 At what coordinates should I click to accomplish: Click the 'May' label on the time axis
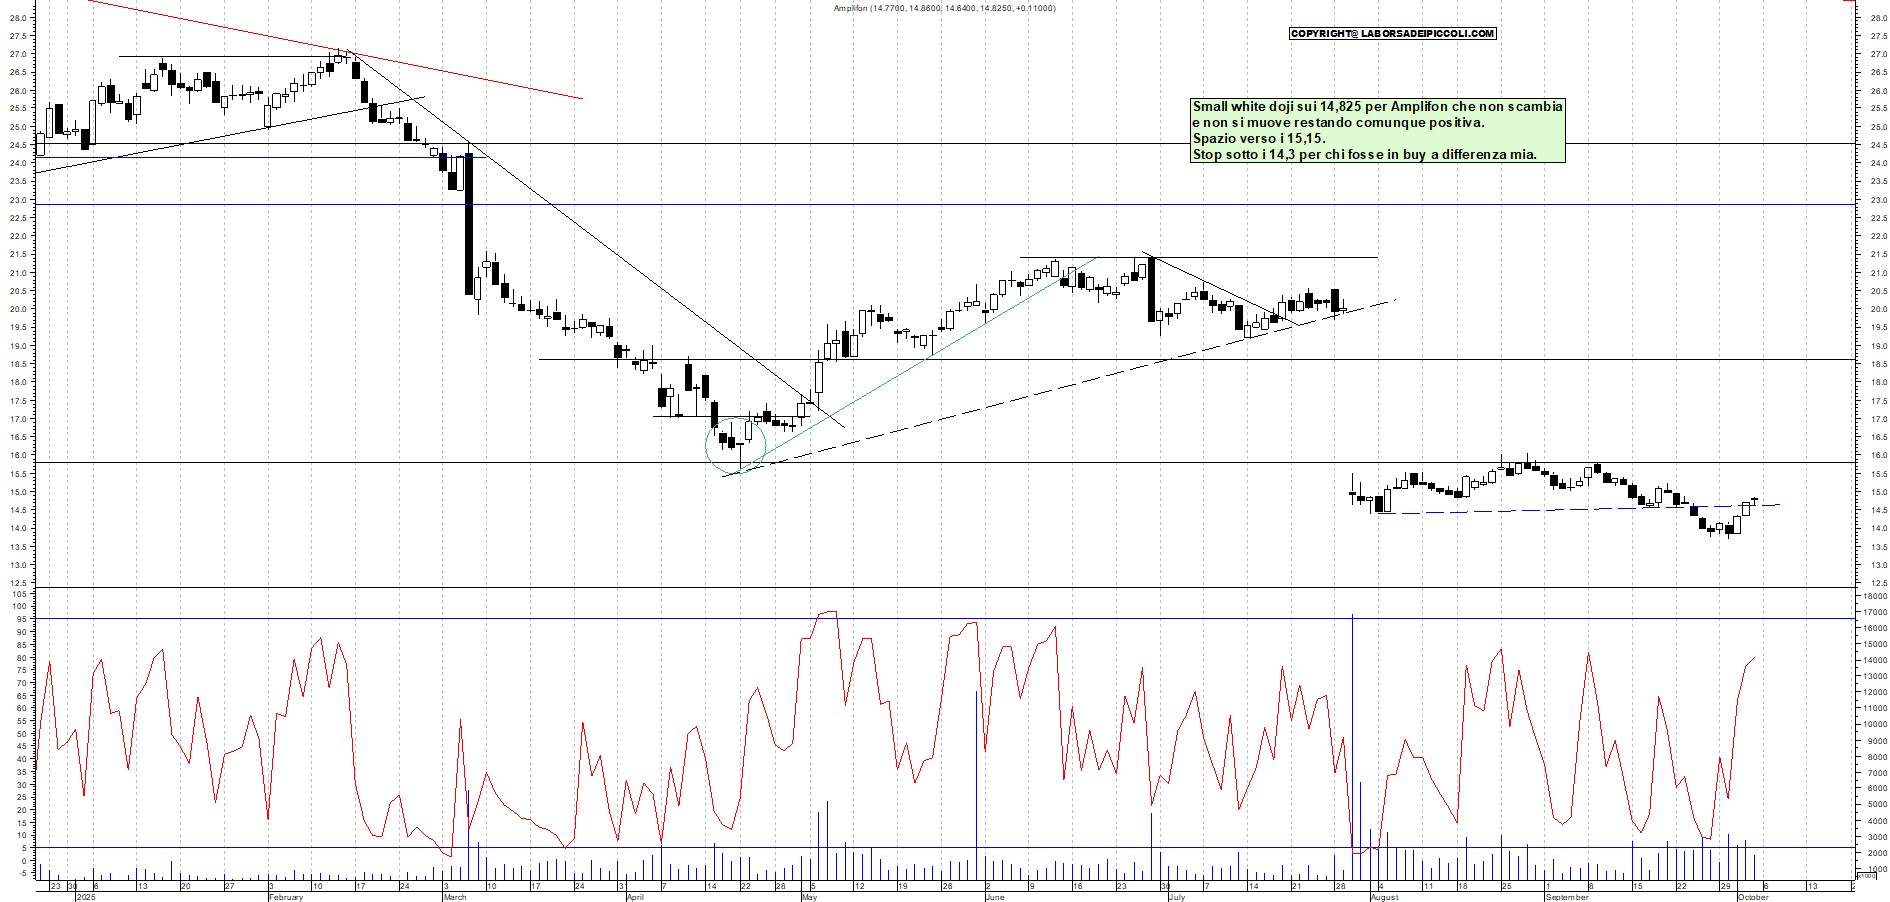(809, 897)
